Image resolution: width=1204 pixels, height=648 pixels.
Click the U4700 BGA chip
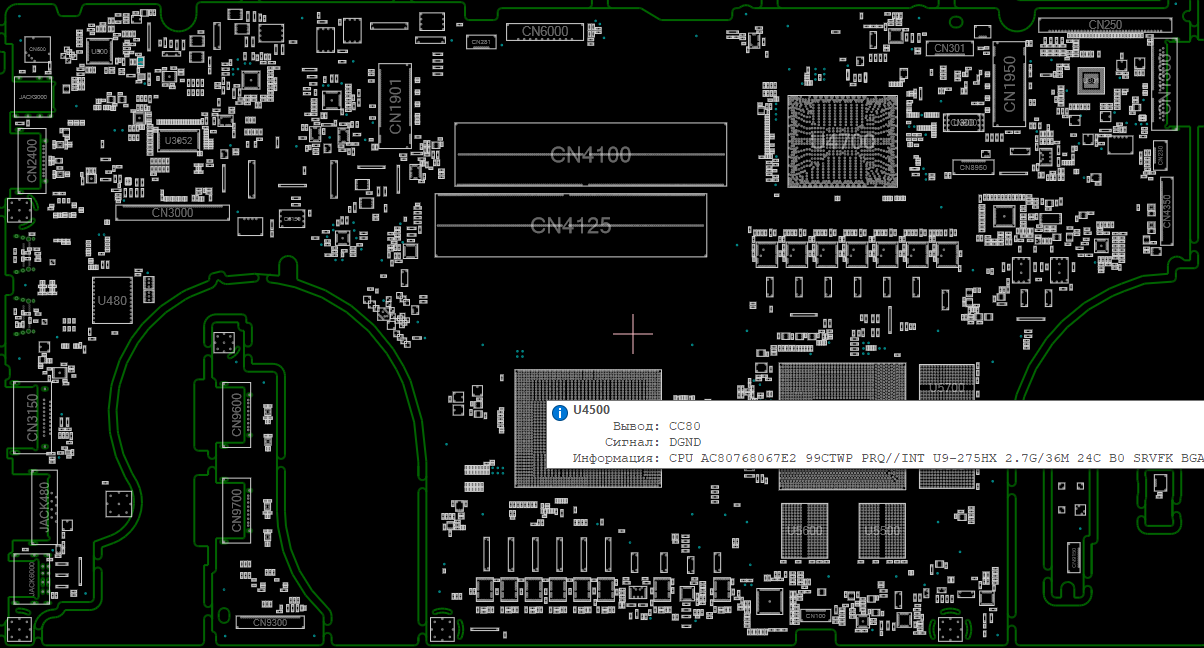point(841,141)
